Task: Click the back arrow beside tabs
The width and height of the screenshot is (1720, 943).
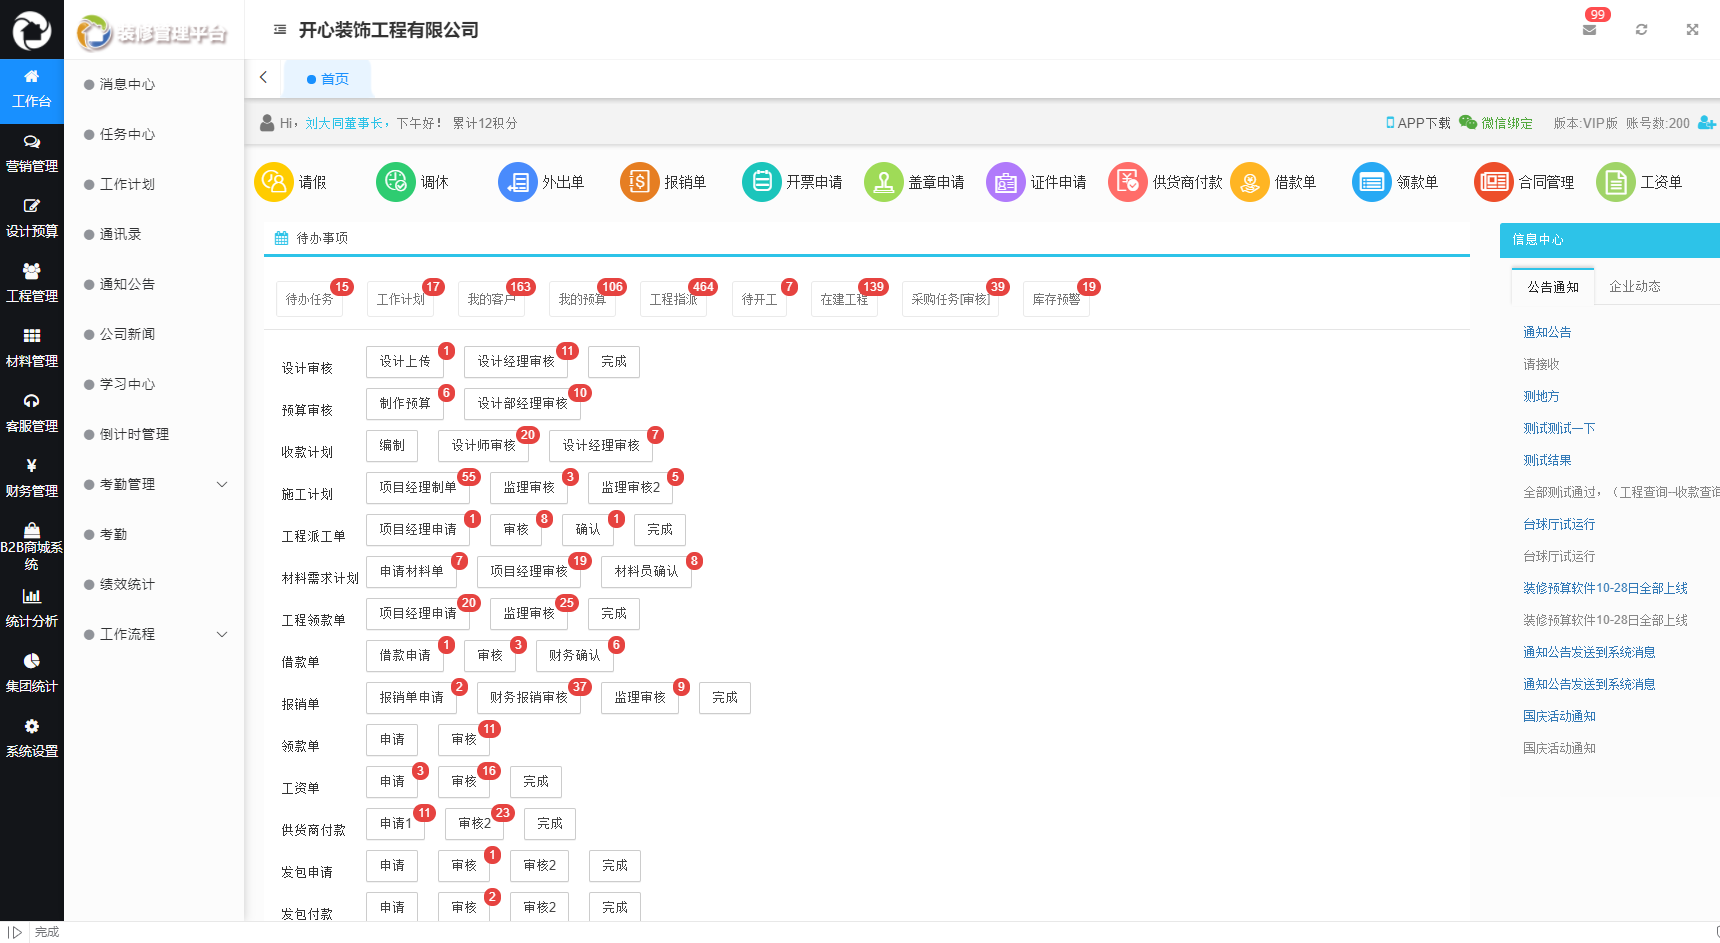Action: point(264,78)
